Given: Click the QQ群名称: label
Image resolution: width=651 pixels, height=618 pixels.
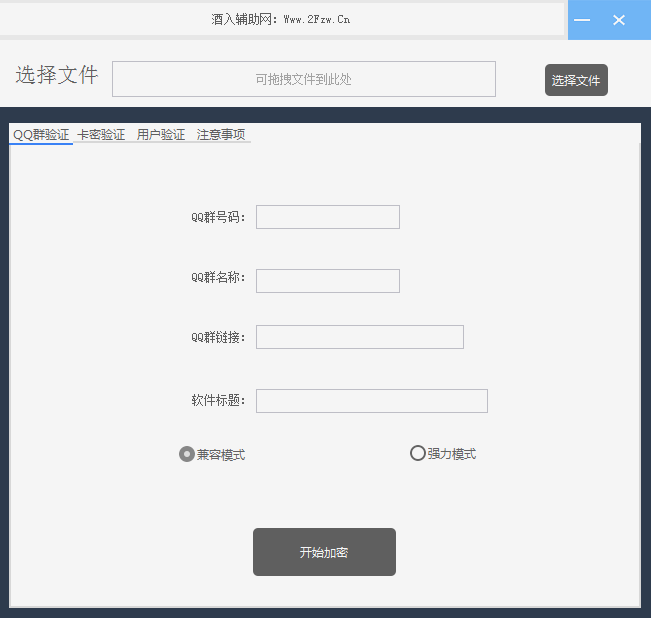Looking at the screenshot, I should [218, 277].
